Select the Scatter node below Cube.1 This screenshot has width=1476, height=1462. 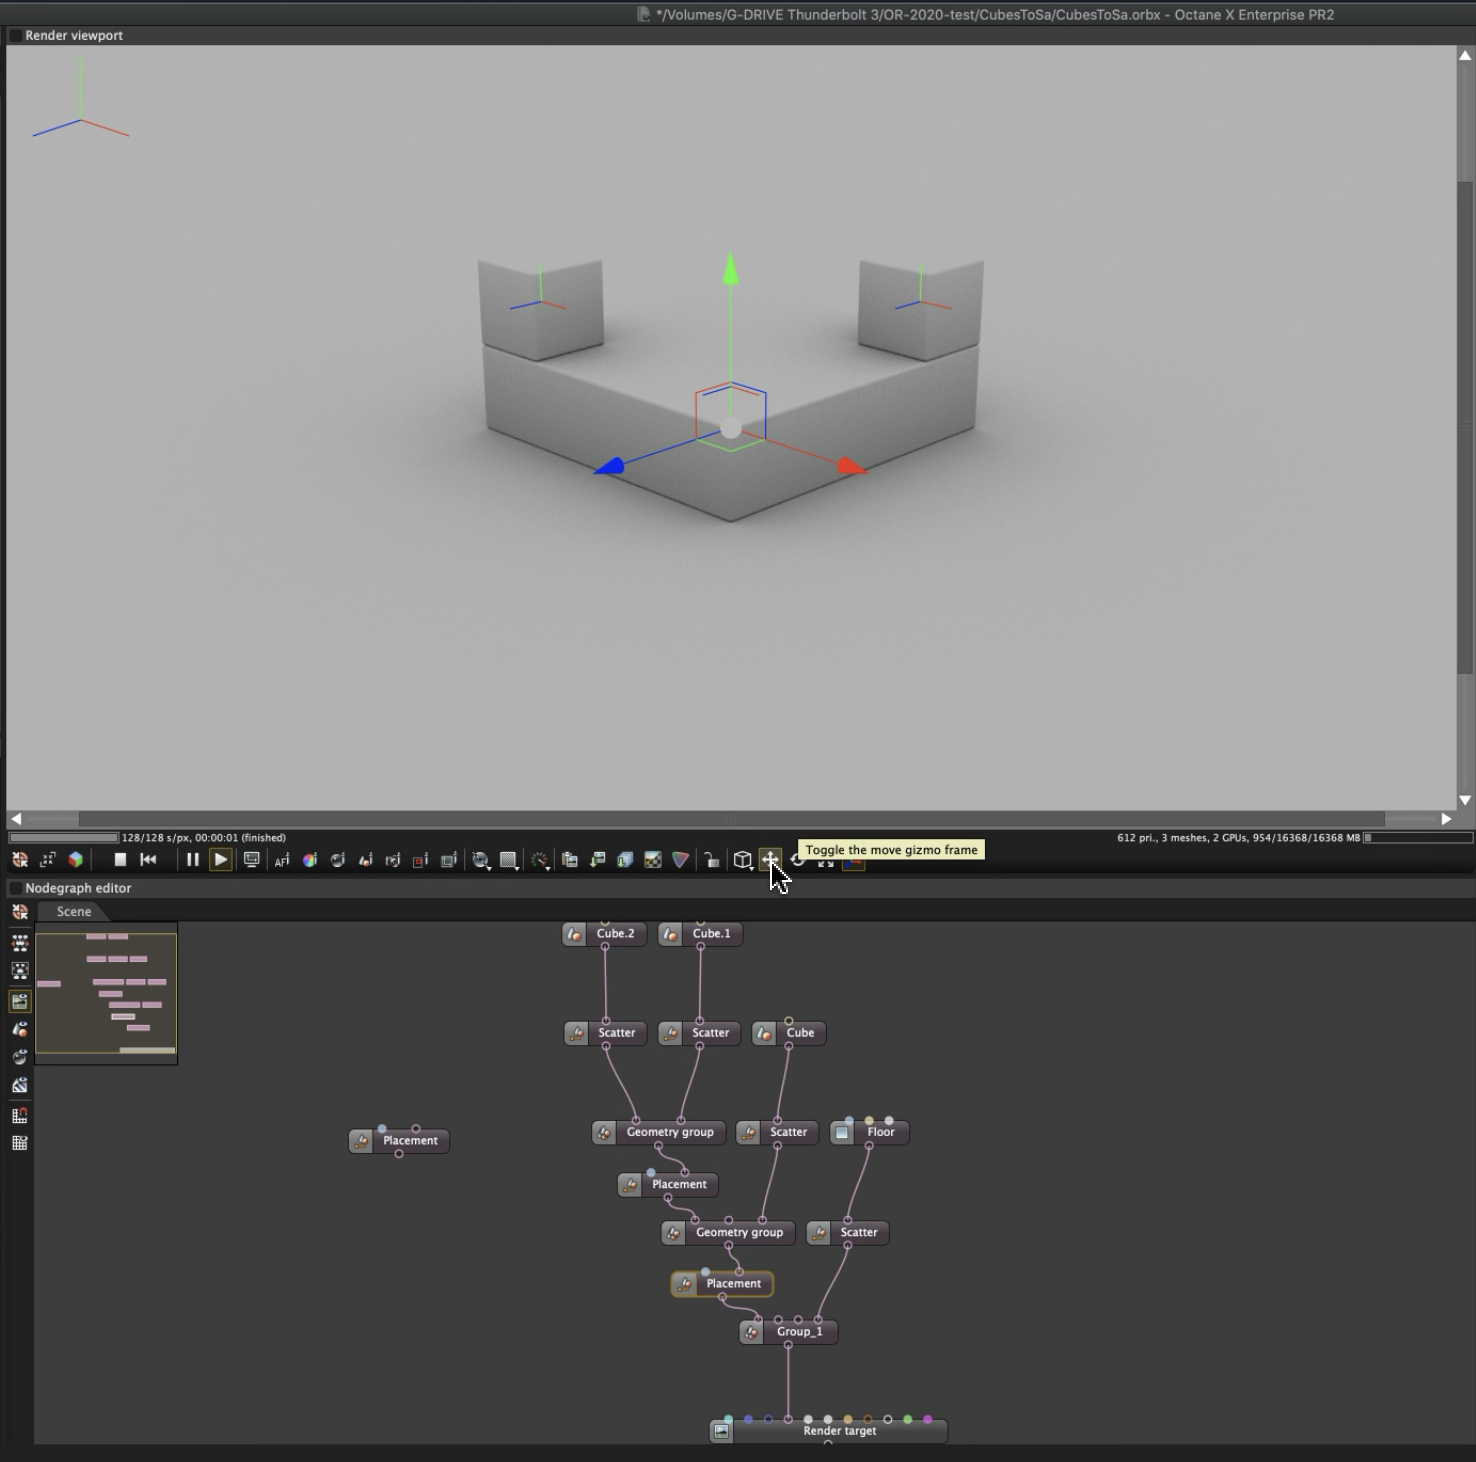pos(700,1033)
